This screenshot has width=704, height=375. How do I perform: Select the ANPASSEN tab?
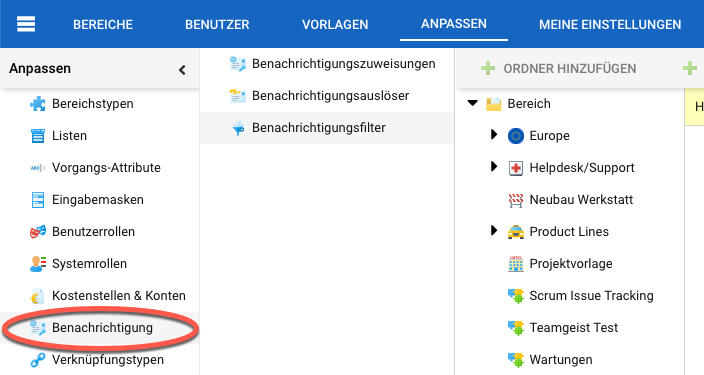click(453, 24)
